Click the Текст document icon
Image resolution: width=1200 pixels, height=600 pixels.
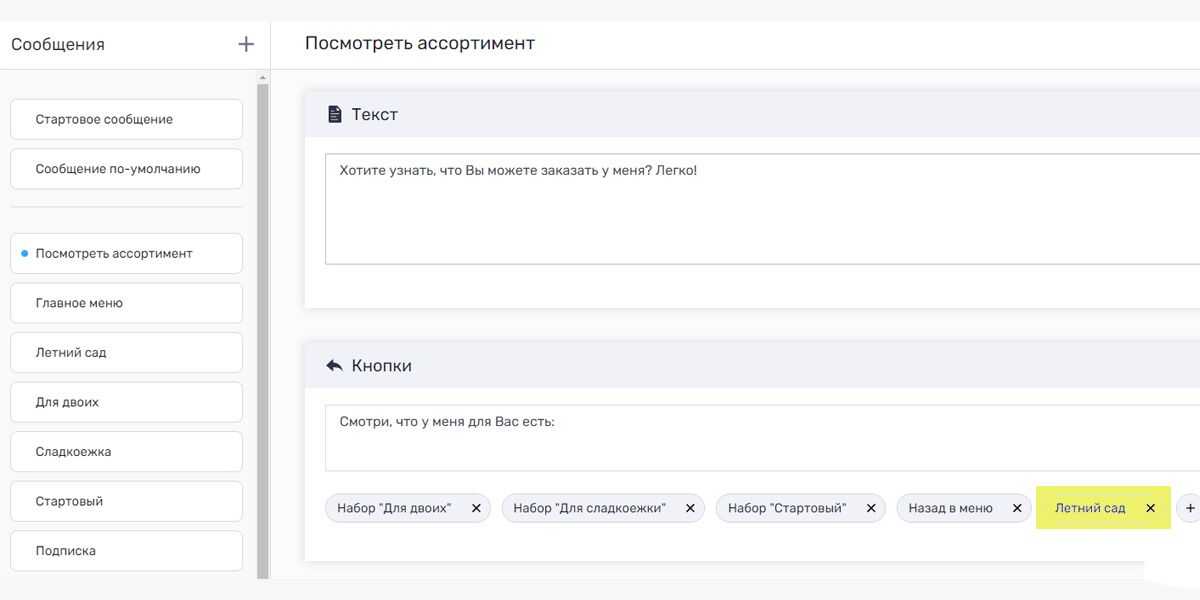tap(335, 114)
